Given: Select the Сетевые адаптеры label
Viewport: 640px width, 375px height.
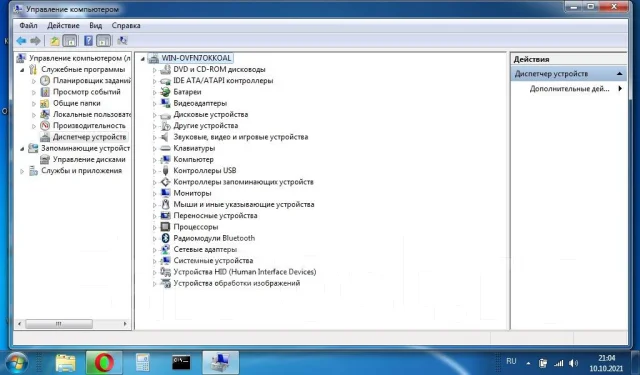Looking at the screenshot, I should (x=205, y=249).
